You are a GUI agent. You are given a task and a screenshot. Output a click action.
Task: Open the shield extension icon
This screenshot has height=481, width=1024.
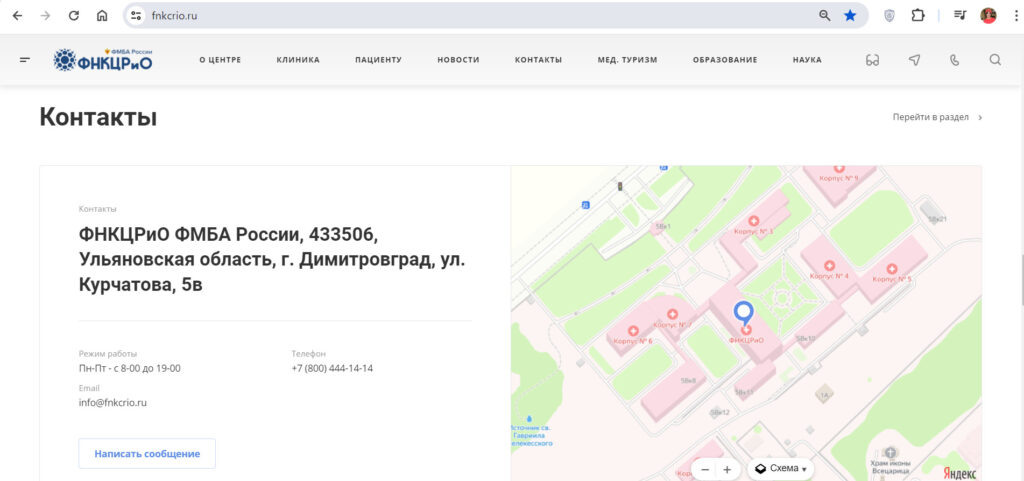pos(889,16)
